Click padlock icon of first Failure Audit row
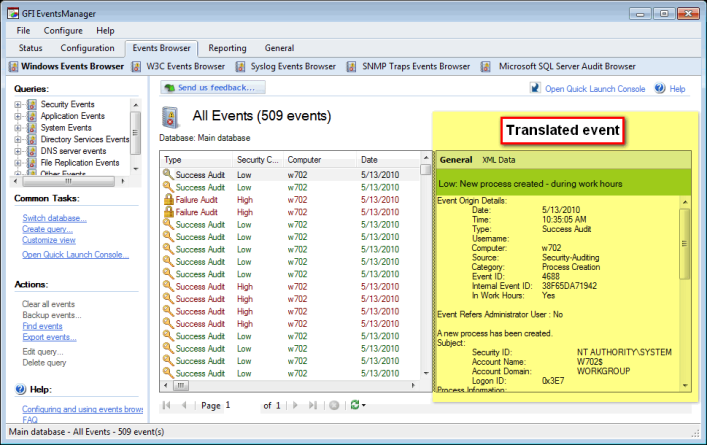The image size is (707, 445). (169, 199)
